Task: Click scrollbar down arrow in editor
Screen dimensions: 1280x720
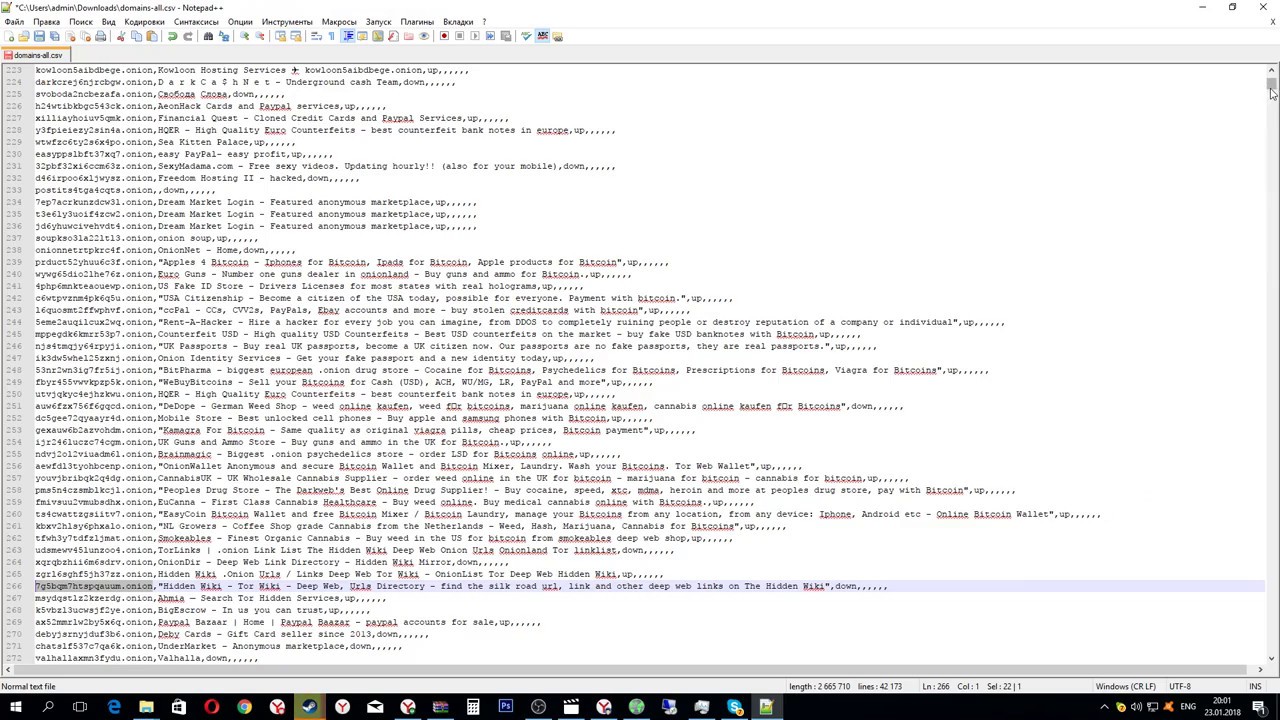Action: click(1271, 659)
